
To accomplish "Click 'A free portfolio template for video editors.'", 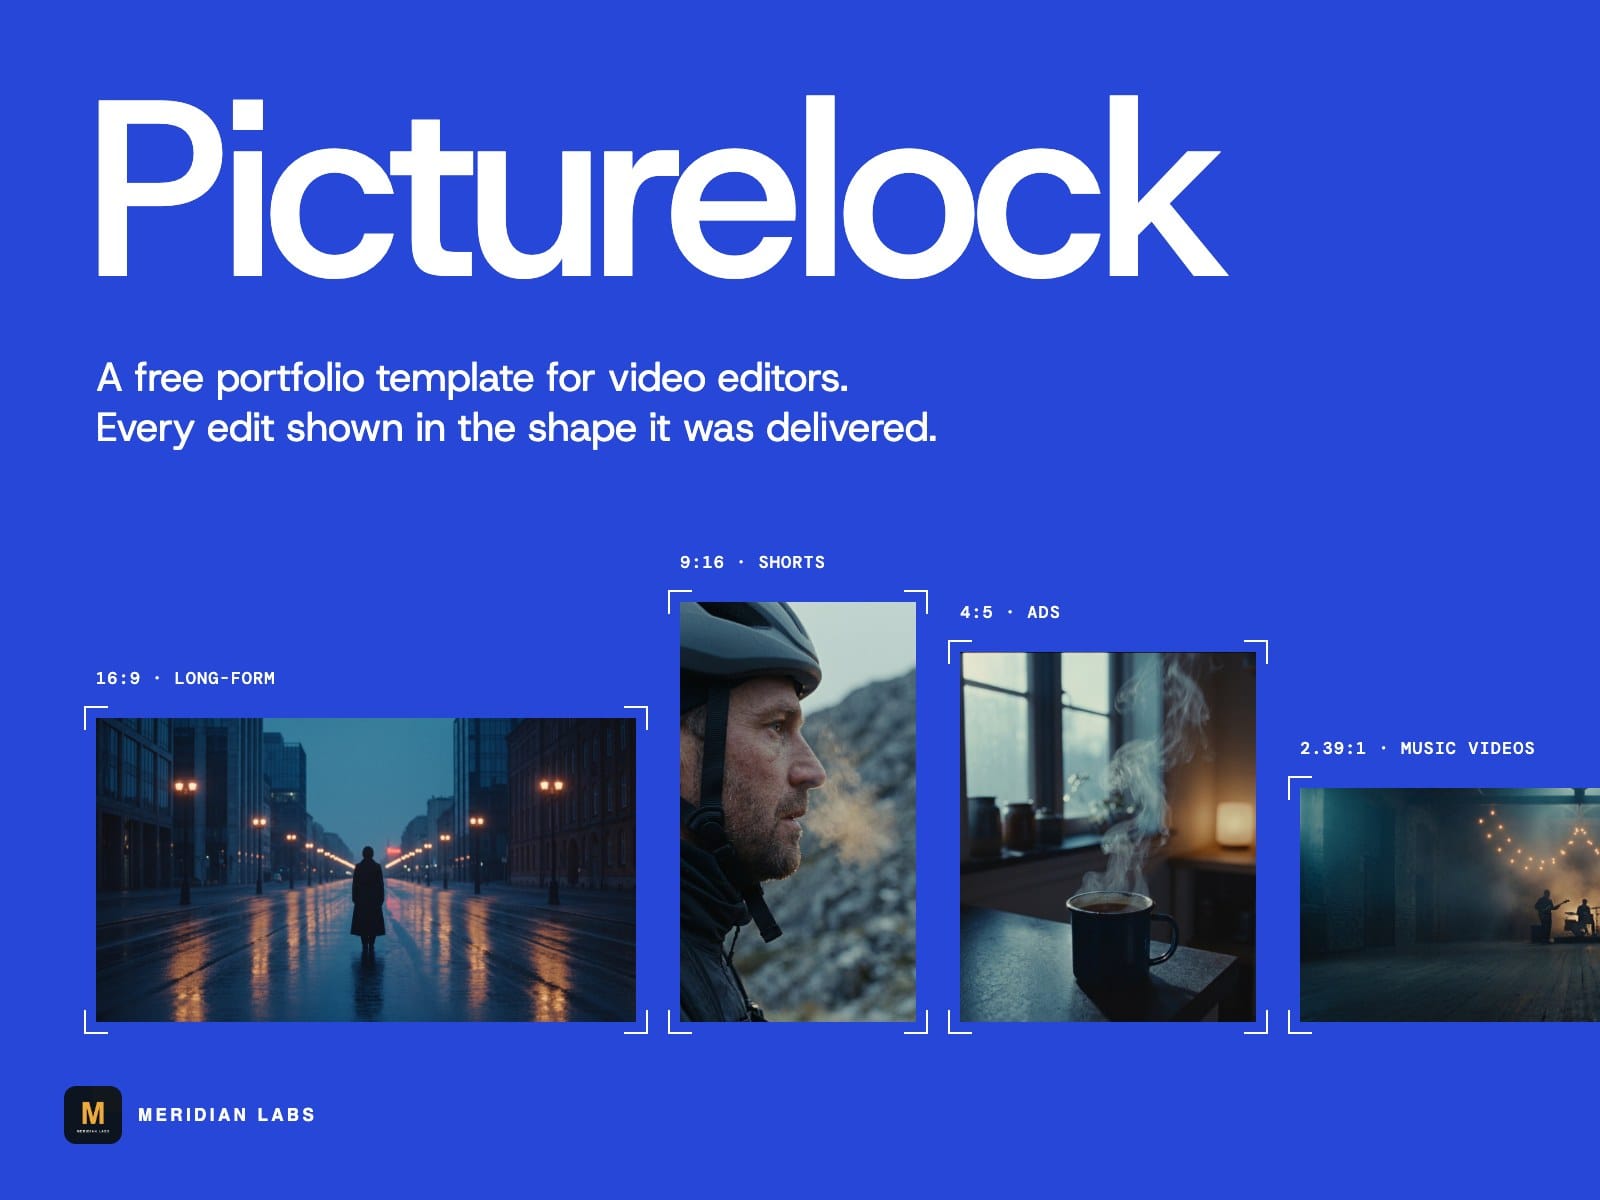I will (x=472, y=378).
